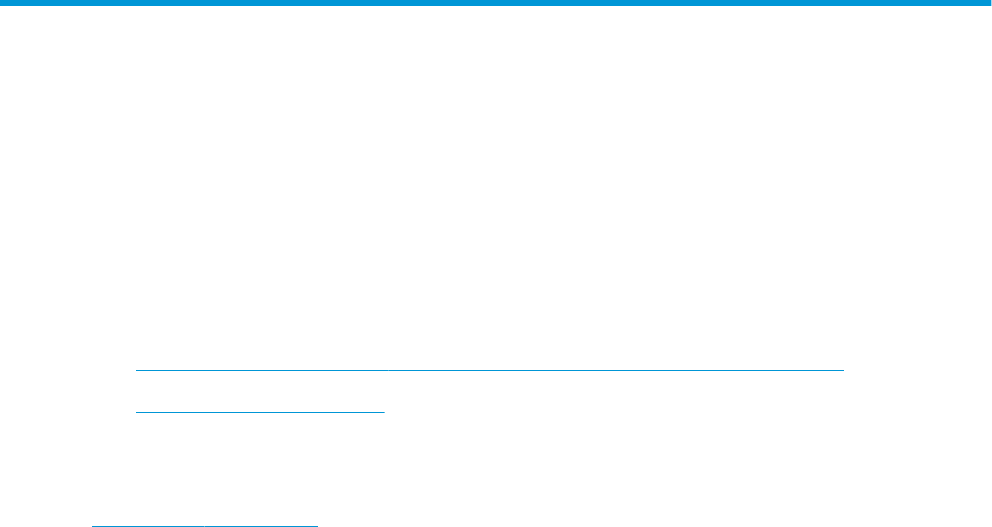Click the blank space below the second link
992x527 pixels.
[260, 468]
